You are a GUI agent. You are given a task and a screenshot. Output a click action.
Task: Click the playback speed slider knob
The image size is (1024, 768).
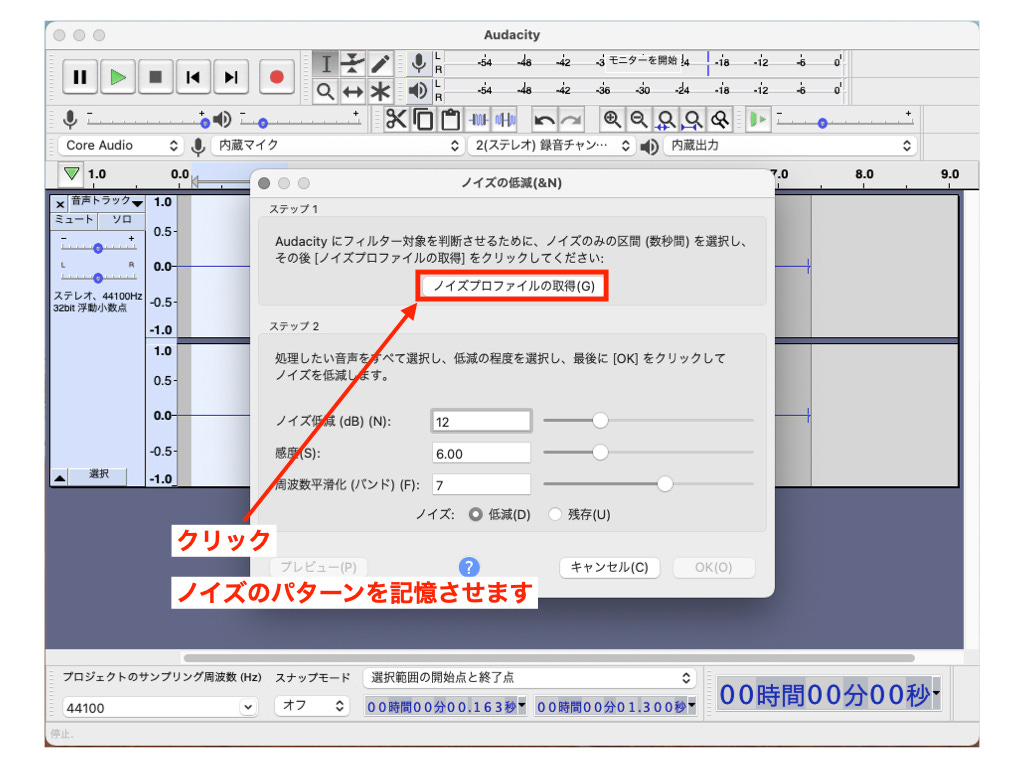823,123
